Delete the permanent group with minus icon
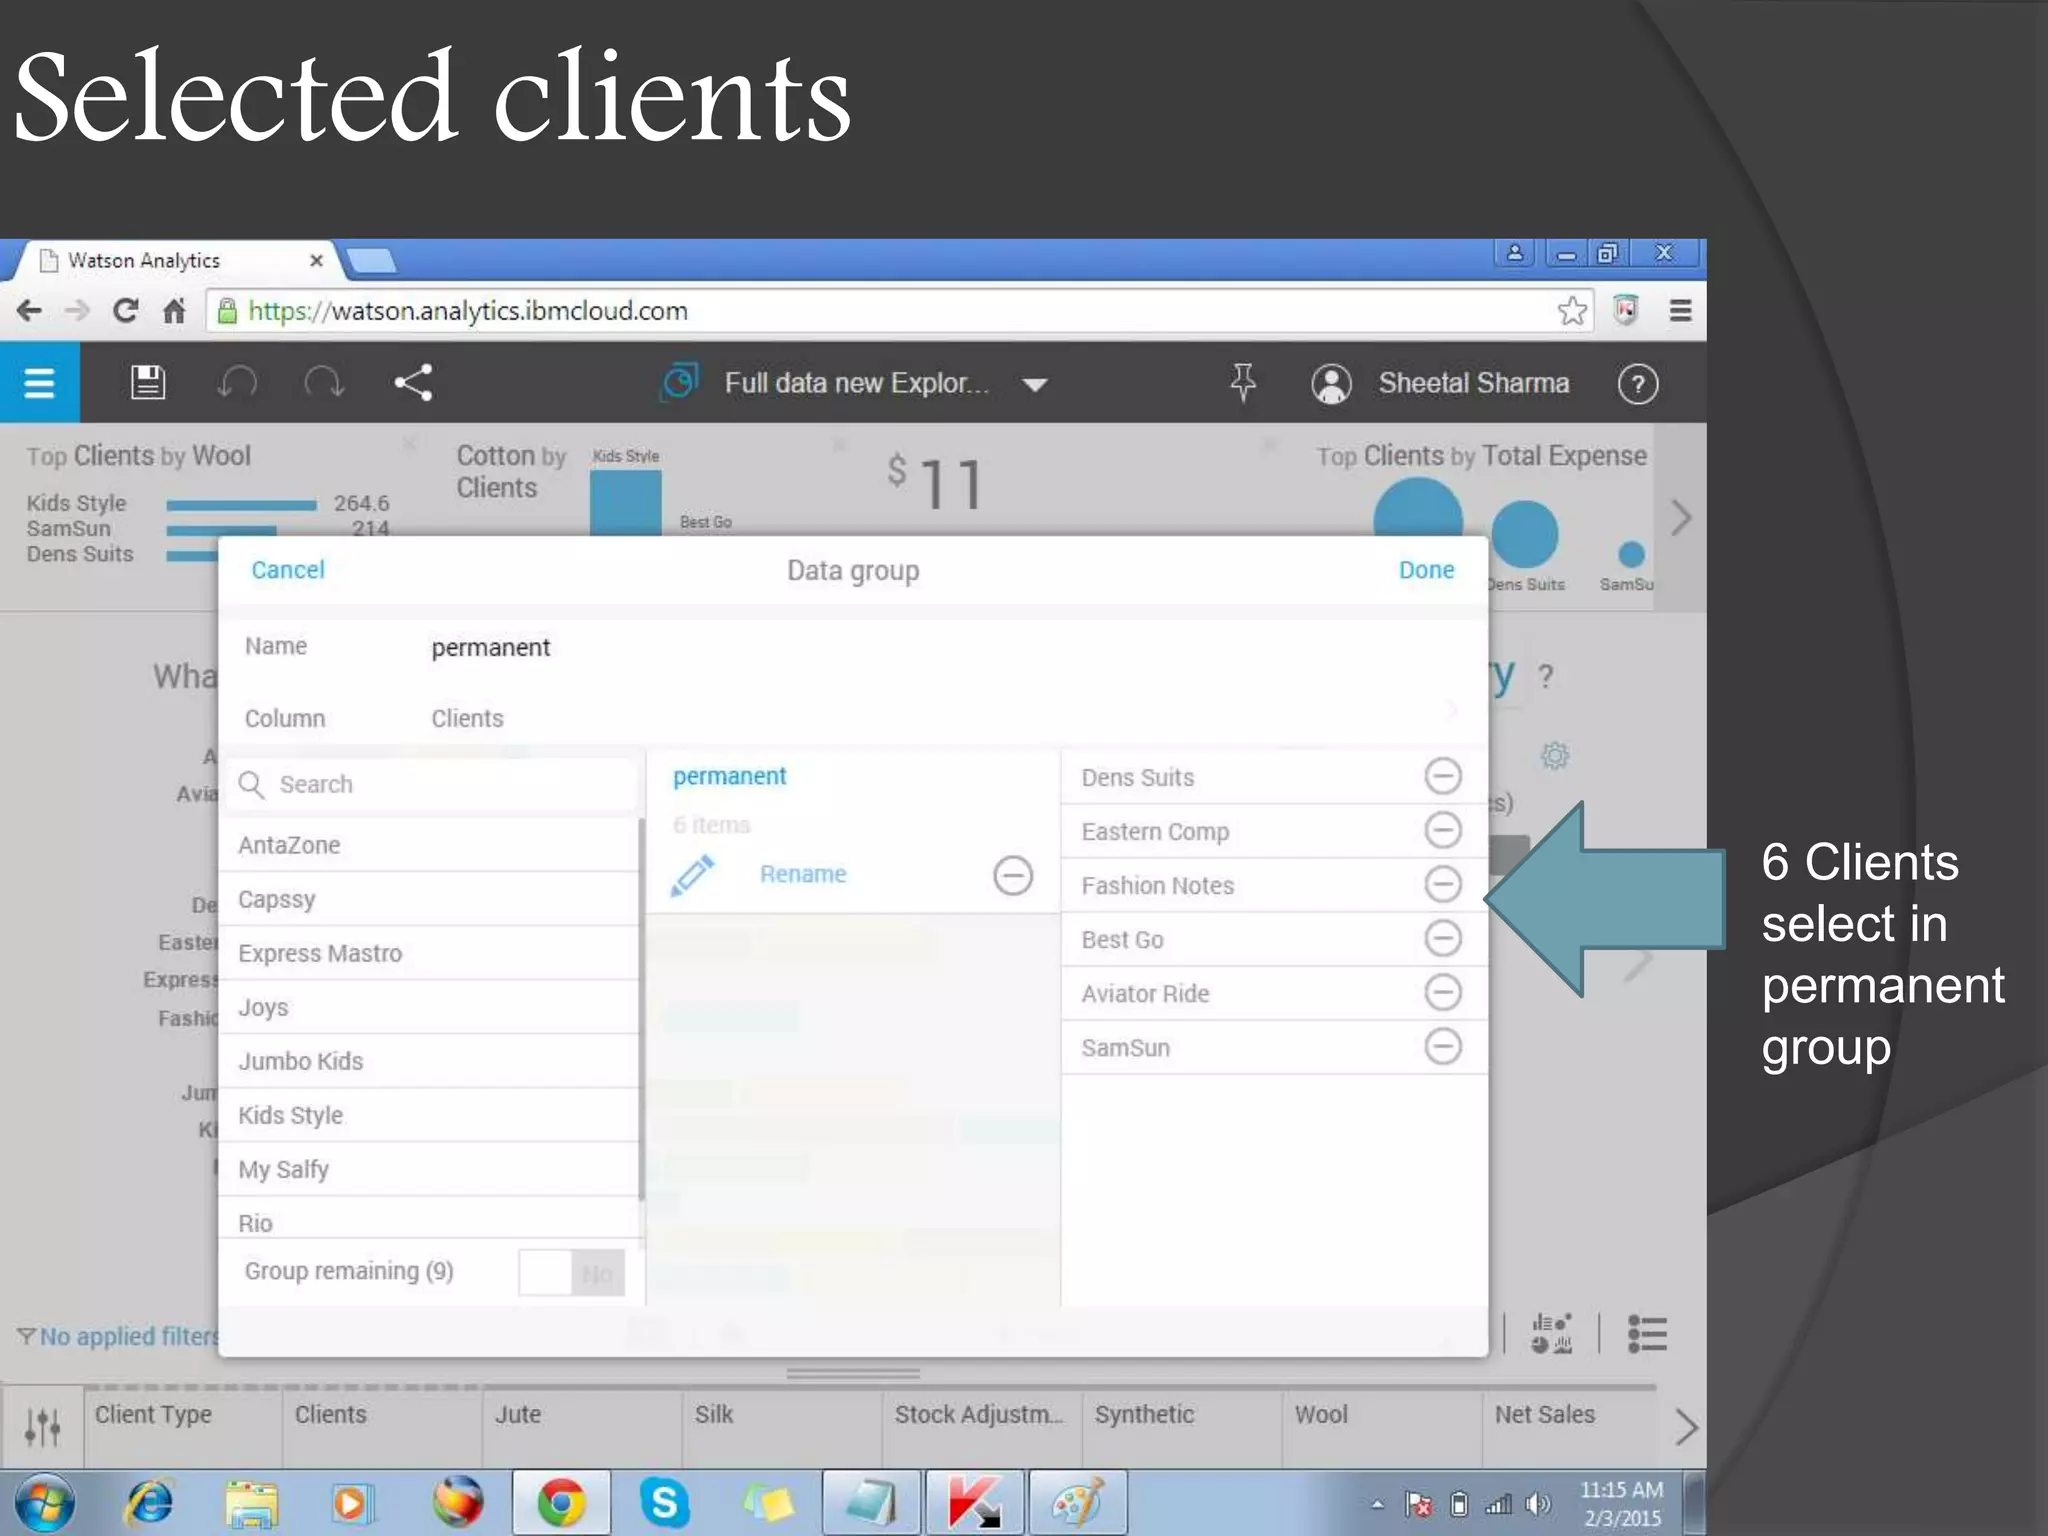2048x1536 pixels. point(1012,875)
